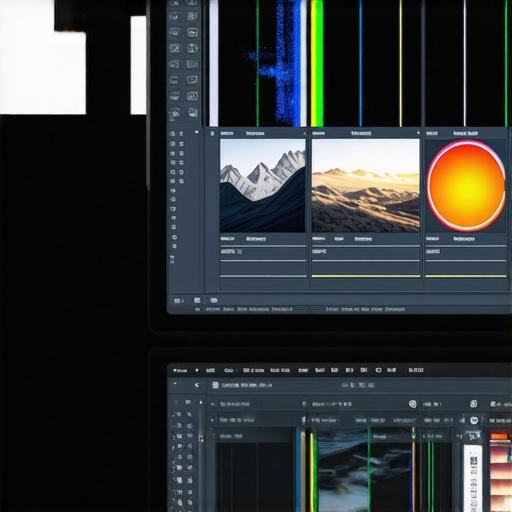
Task: Open dropdown arrow beside lower window's first menu
Action: pyautogui.click(x=197, y=370)
